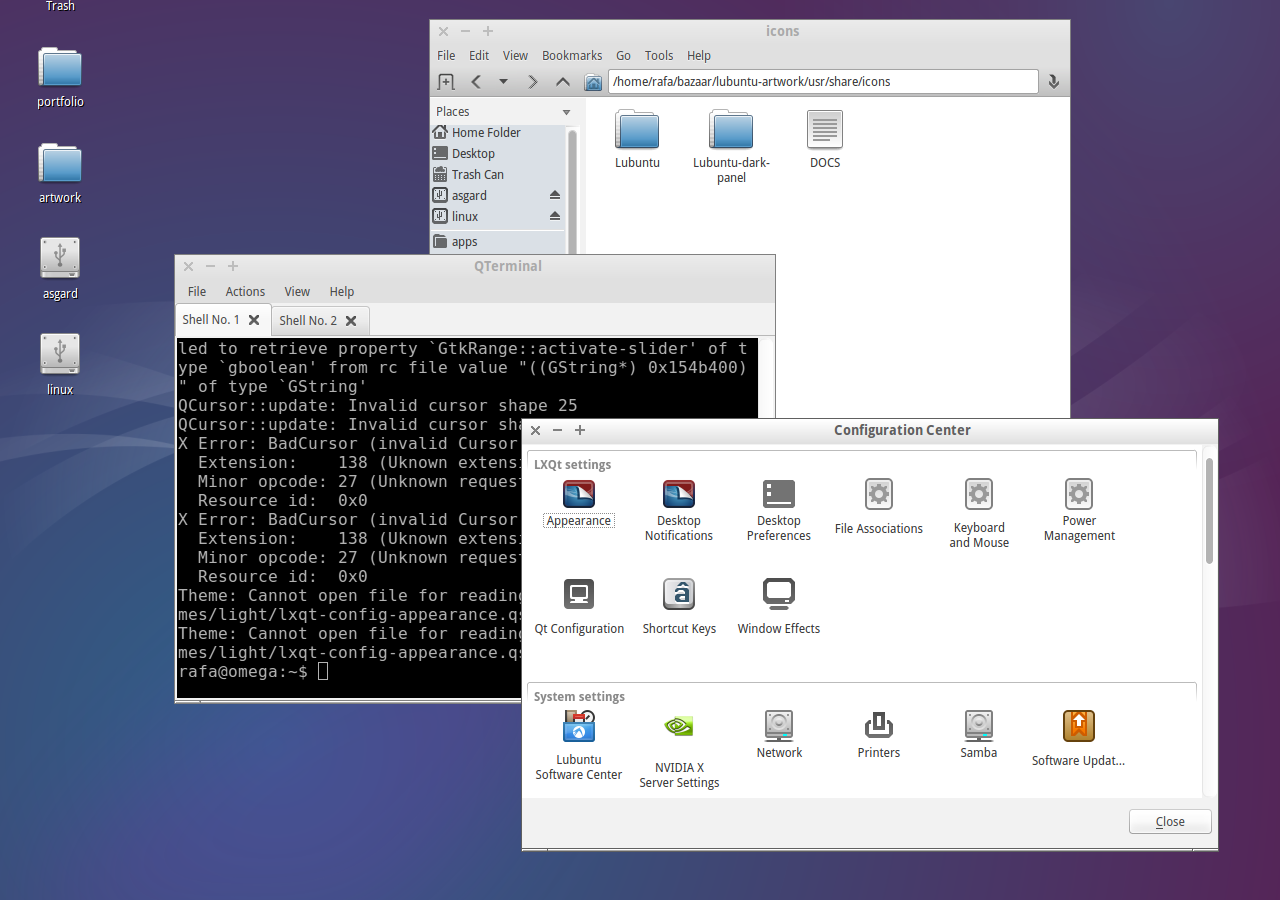Open NVIDIA X Server Settings

click(x=678, y=750)
